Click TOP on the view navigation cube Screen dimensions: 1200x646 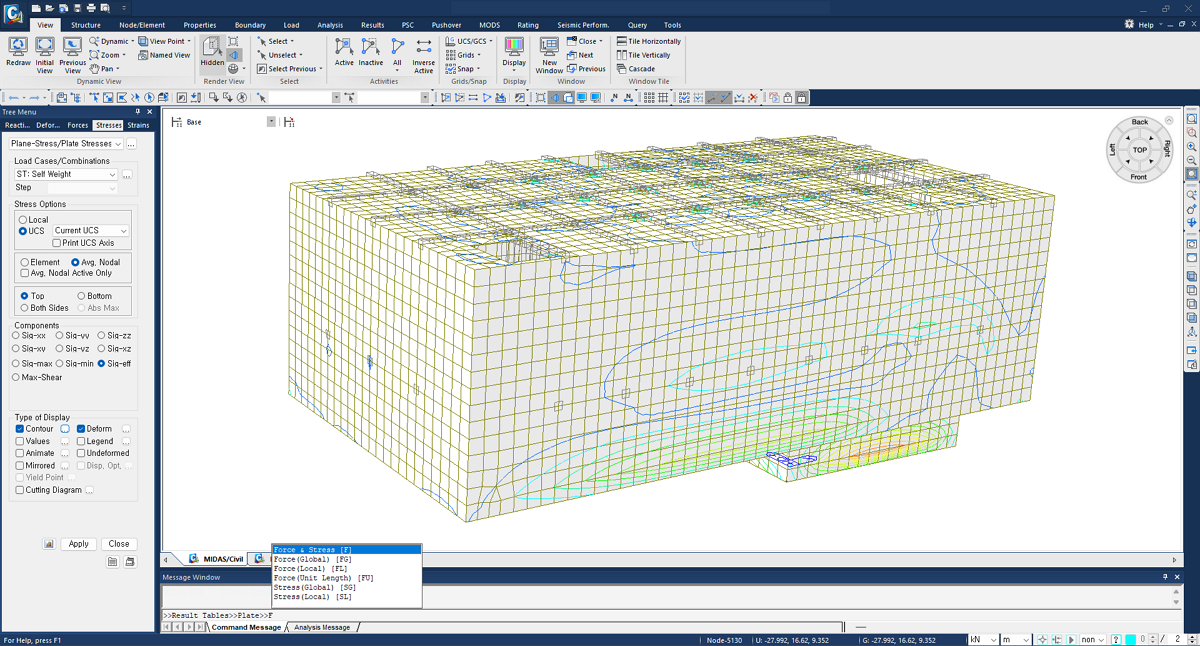1139,150
